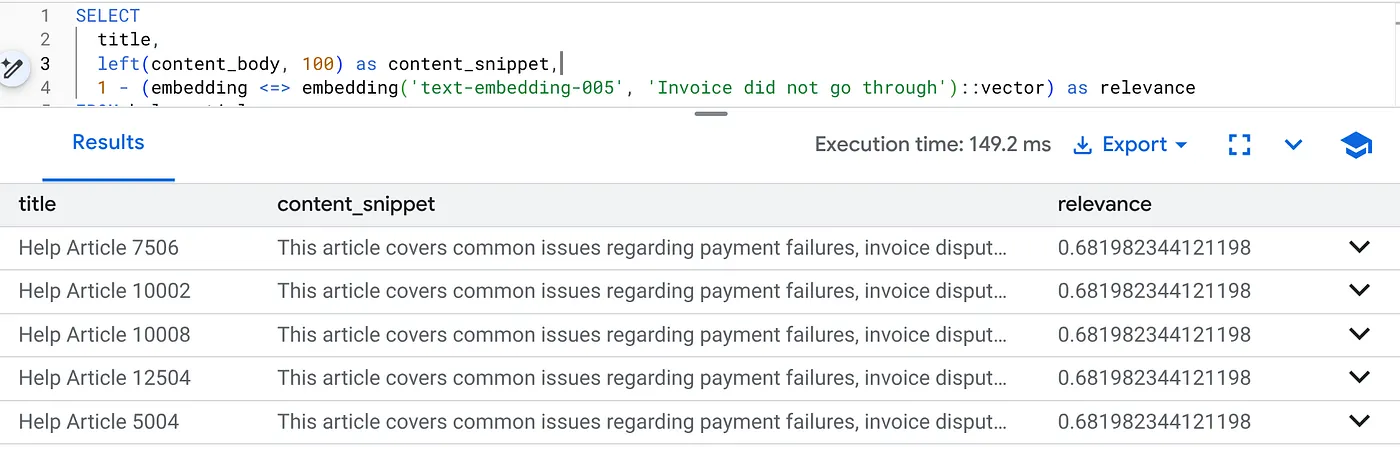
Task: Click the download icon beside Export
Action: point(1082,145)
